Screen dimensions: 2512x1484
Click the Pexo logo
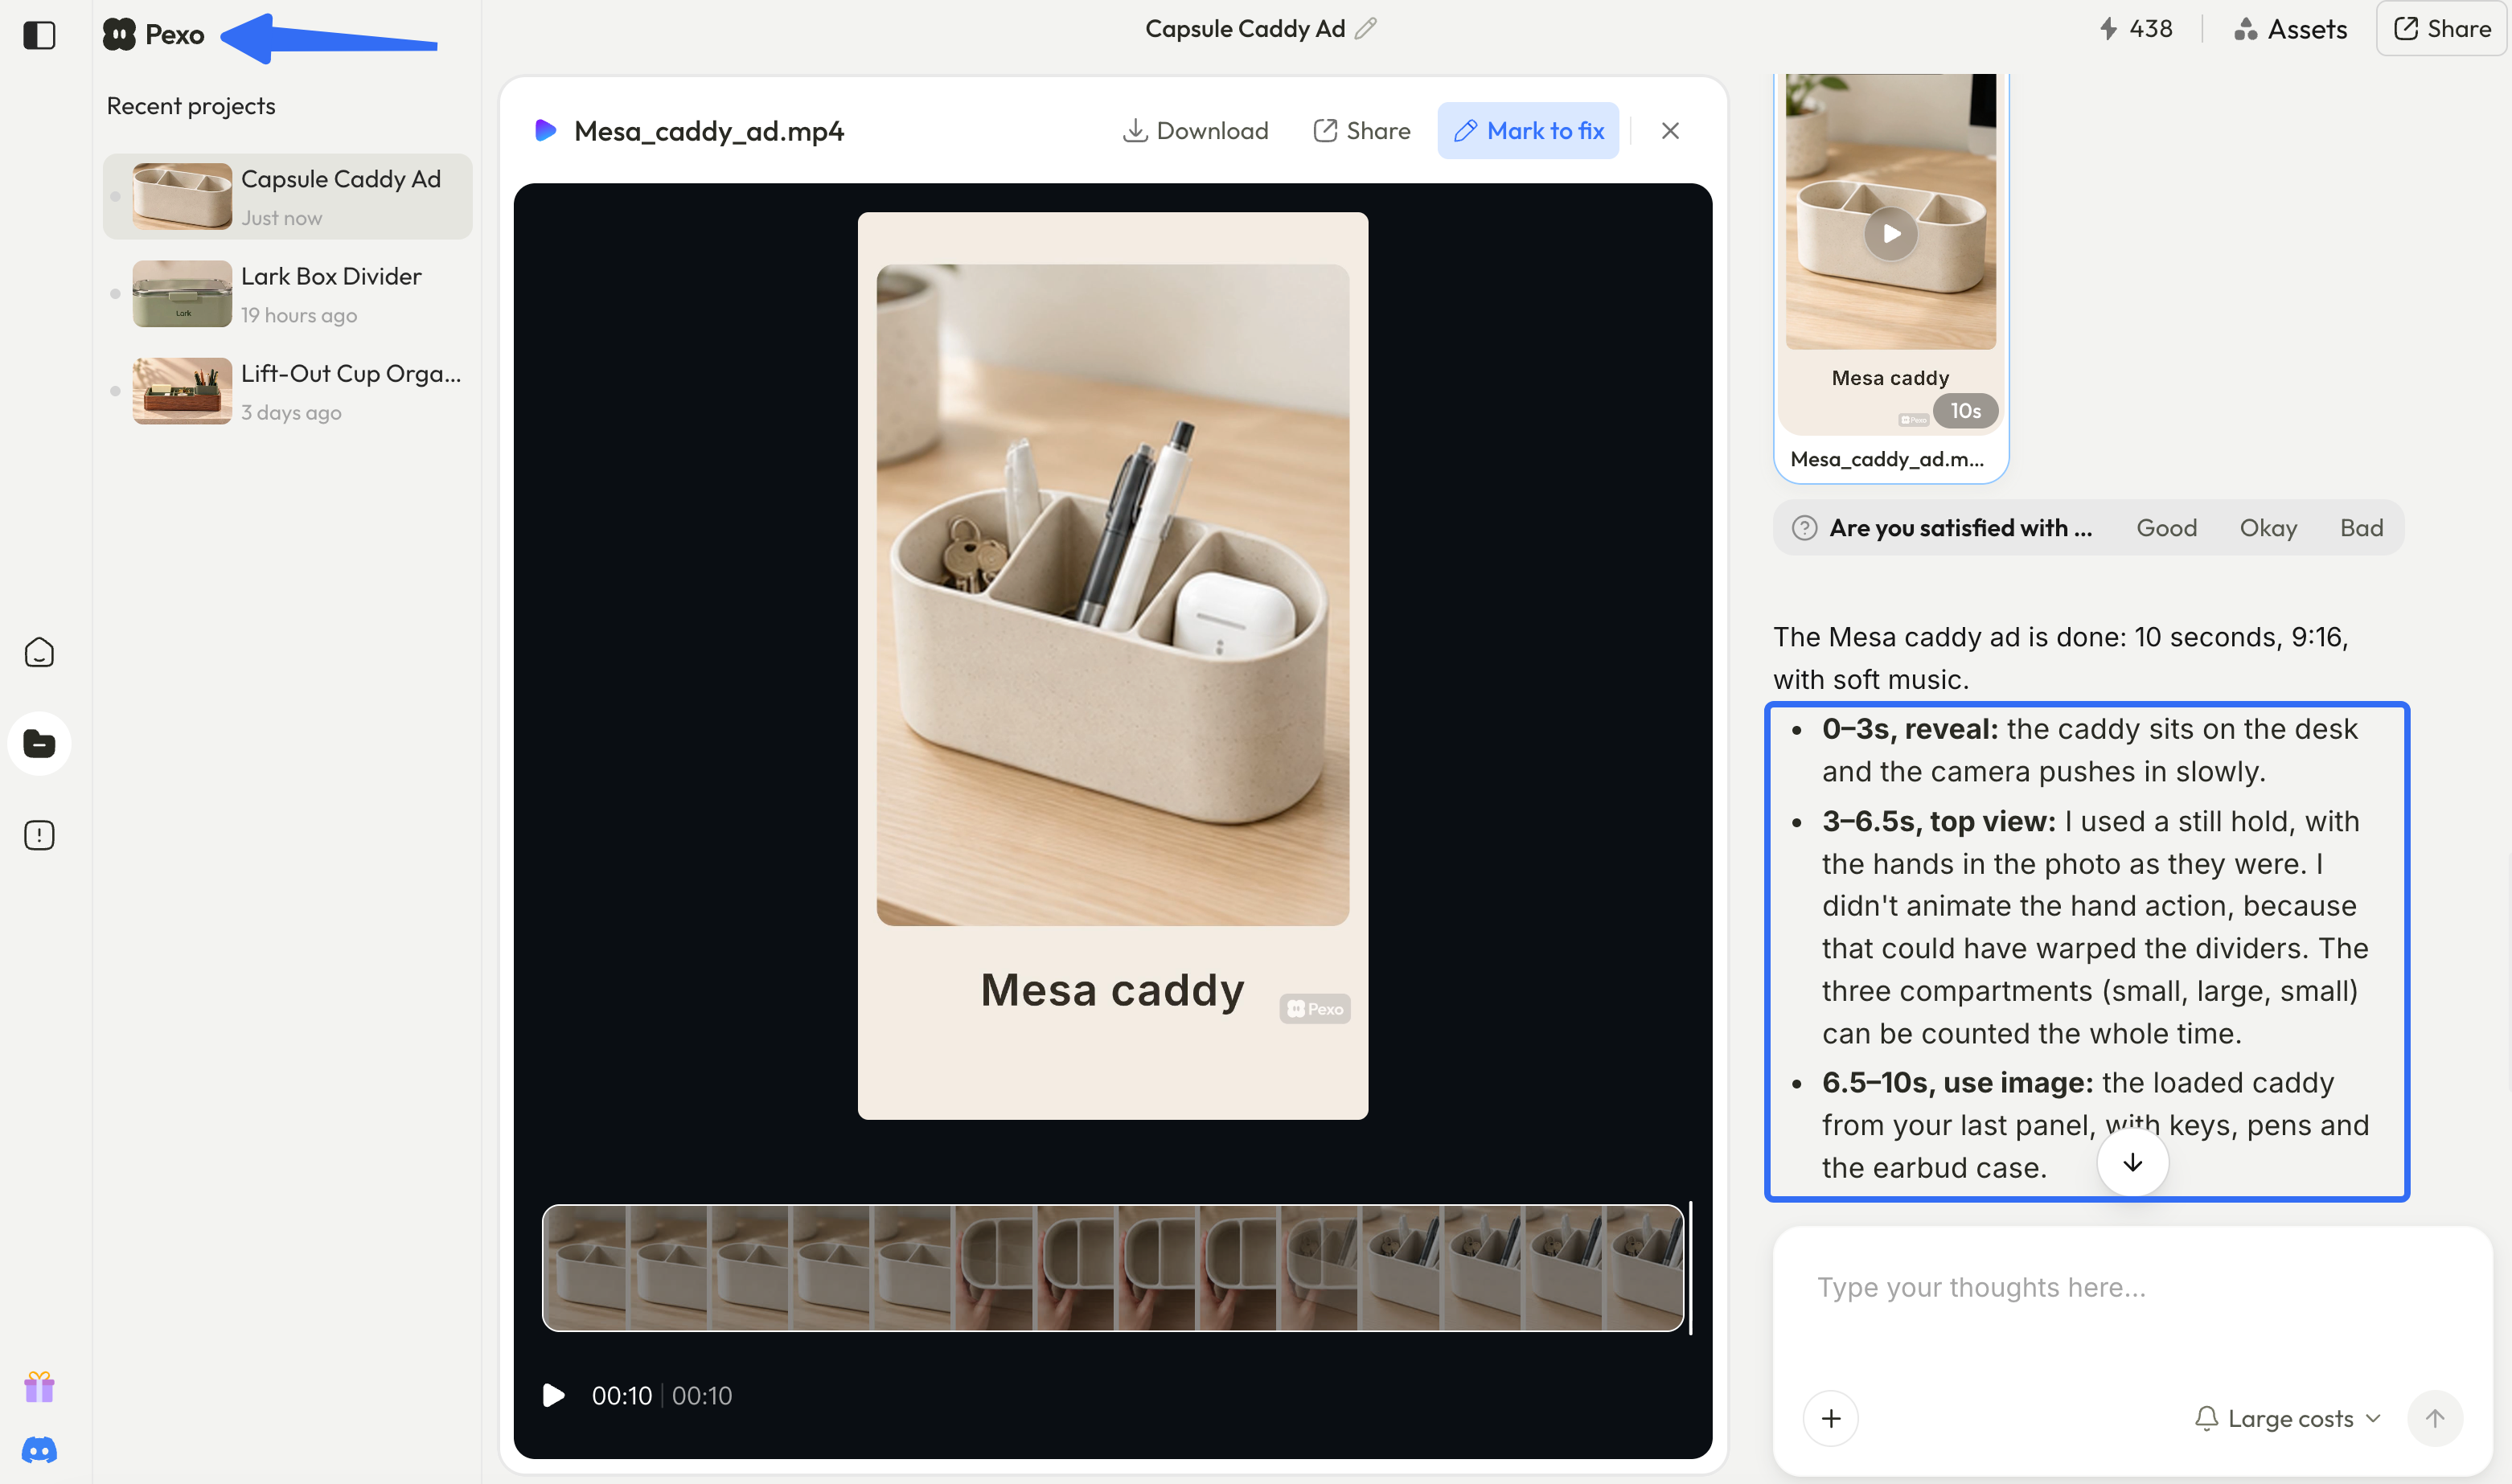tap(154, 35)
